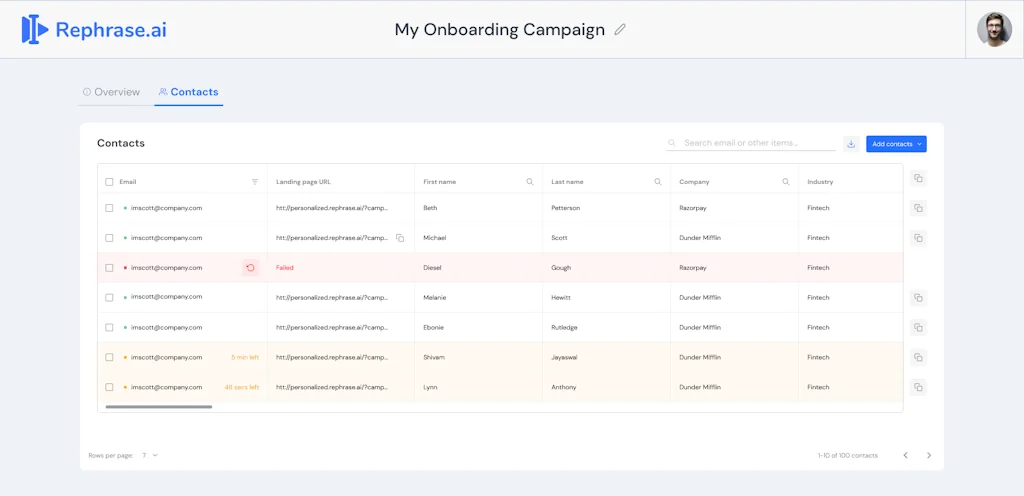Click copy icon in Beth Petterson row
The height and width of the screenshot is (496, 1024).
919,208
